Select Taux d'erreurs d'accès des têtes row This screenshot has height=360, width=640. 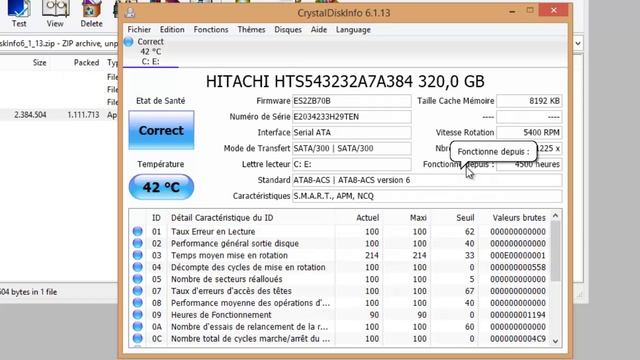pos(340,291)
